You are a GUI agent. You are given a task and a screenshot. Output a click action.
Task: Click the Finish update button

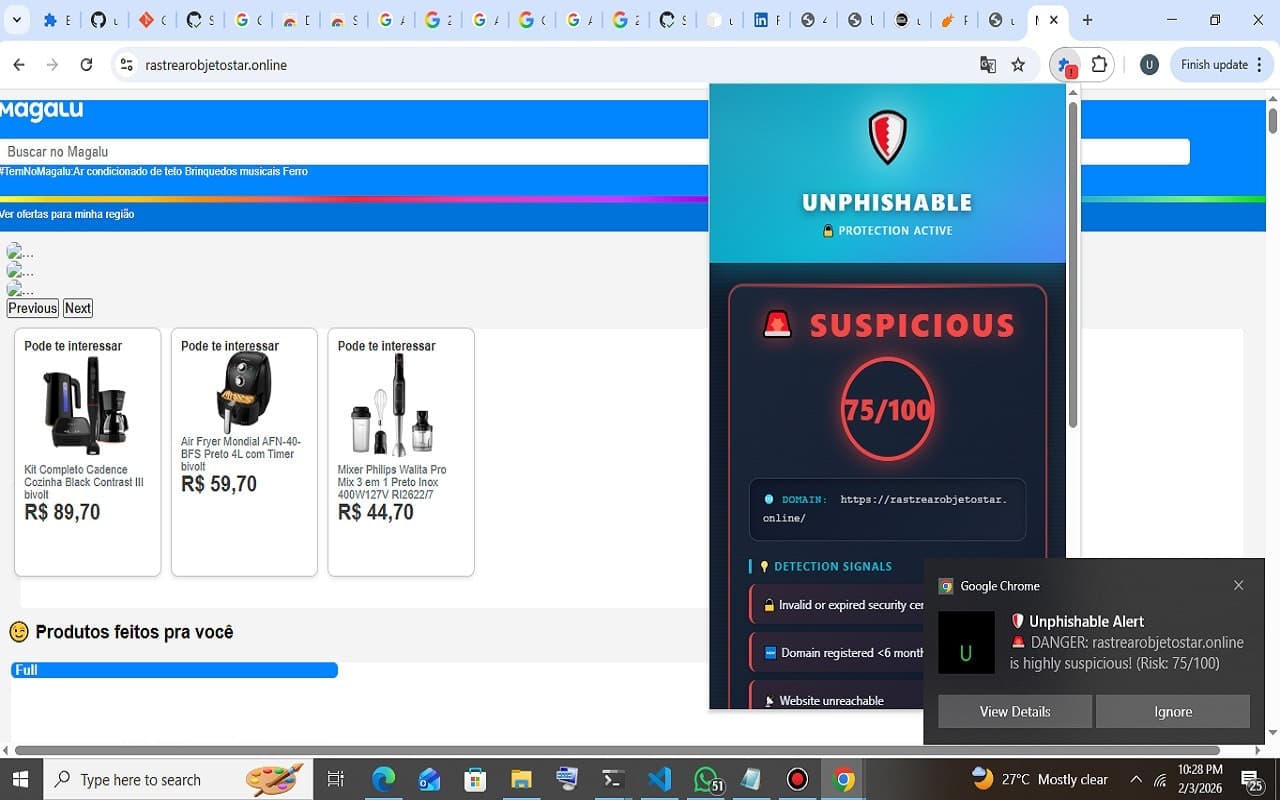[x=1215, y=64]
